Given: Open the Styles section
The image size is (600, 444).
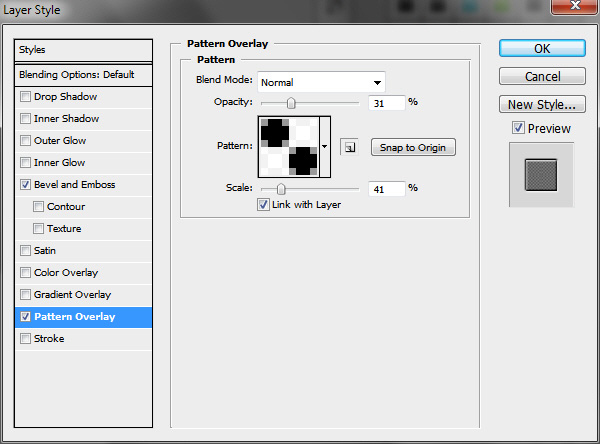Looking at the screenshot, I should coord(83,50).
